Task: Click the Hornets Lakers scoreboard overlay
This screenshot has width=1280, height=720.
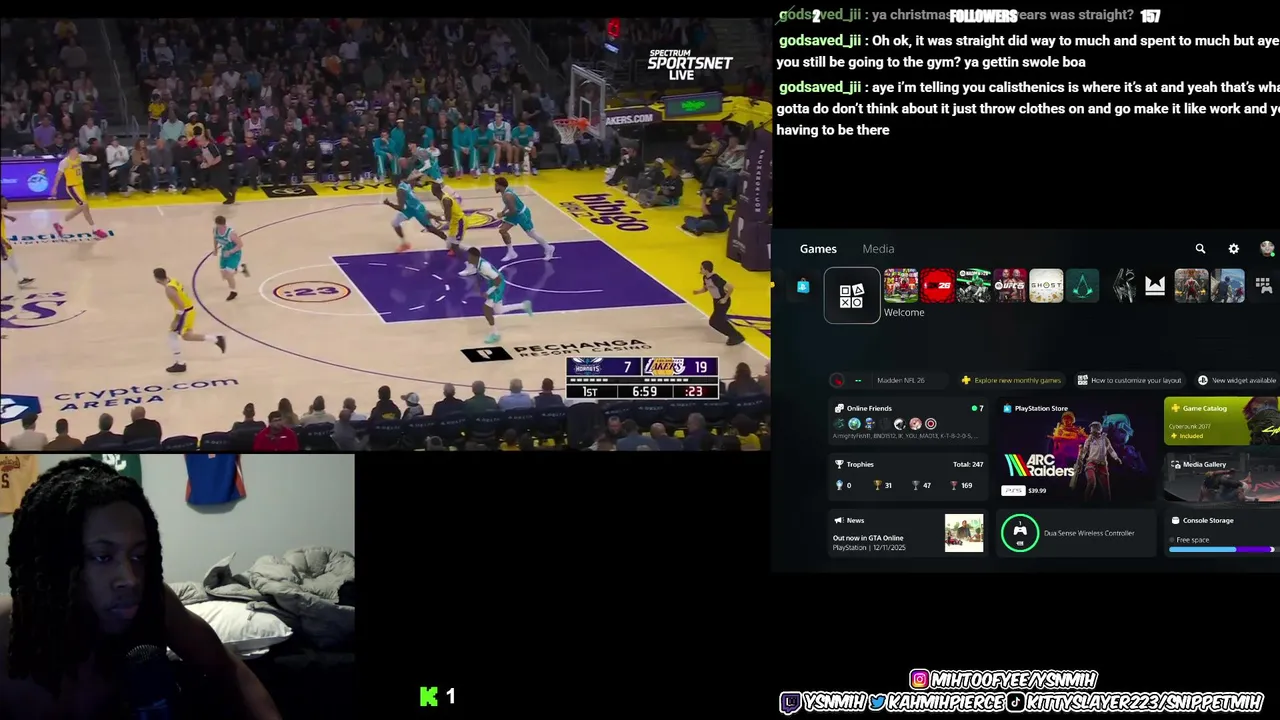Action: (642, 378)
